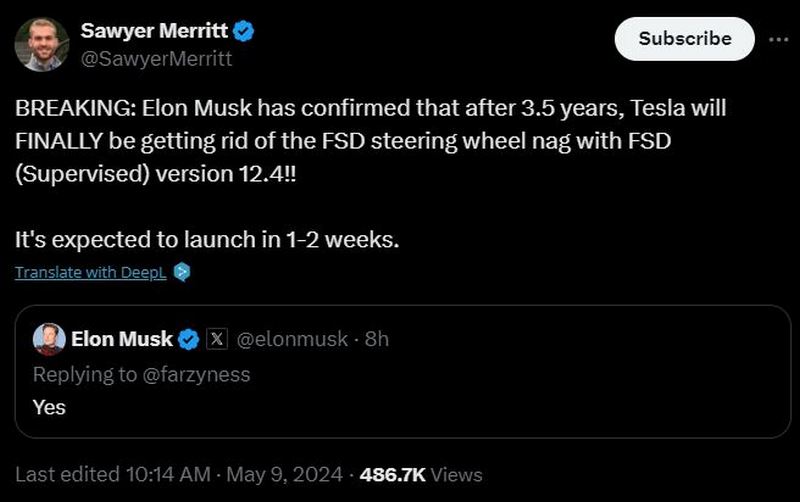
Task: Open the @elonmusk handle
Action: click(x=291, y=340)
